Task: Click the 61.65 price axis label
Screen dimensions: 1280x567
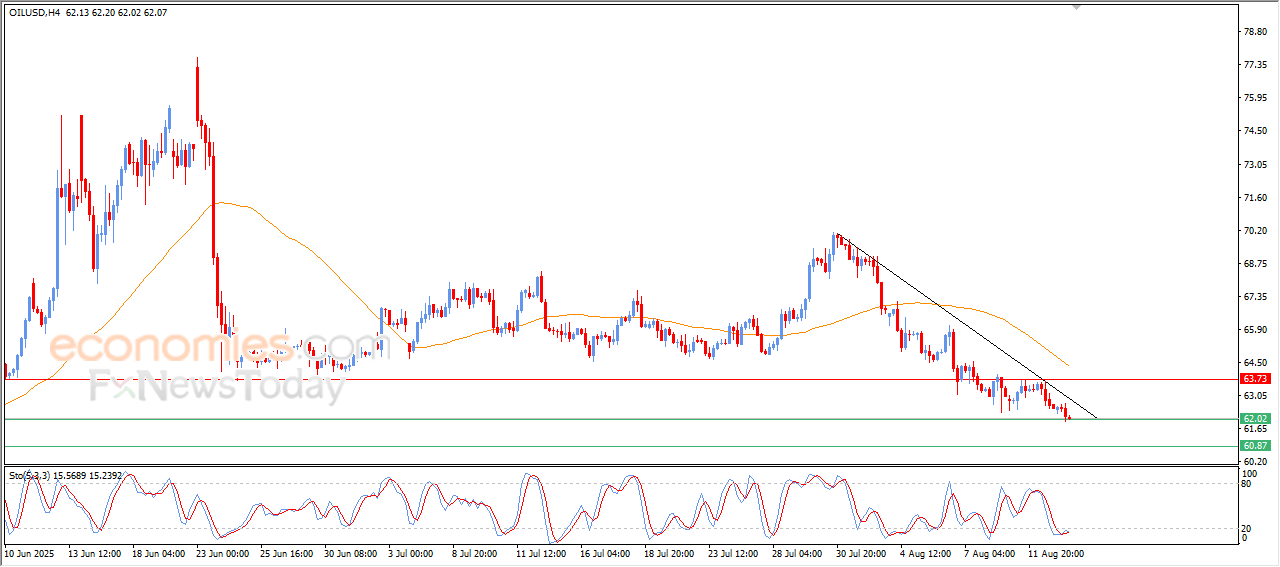Action: pyautogui.click(x=1255, y=428)
